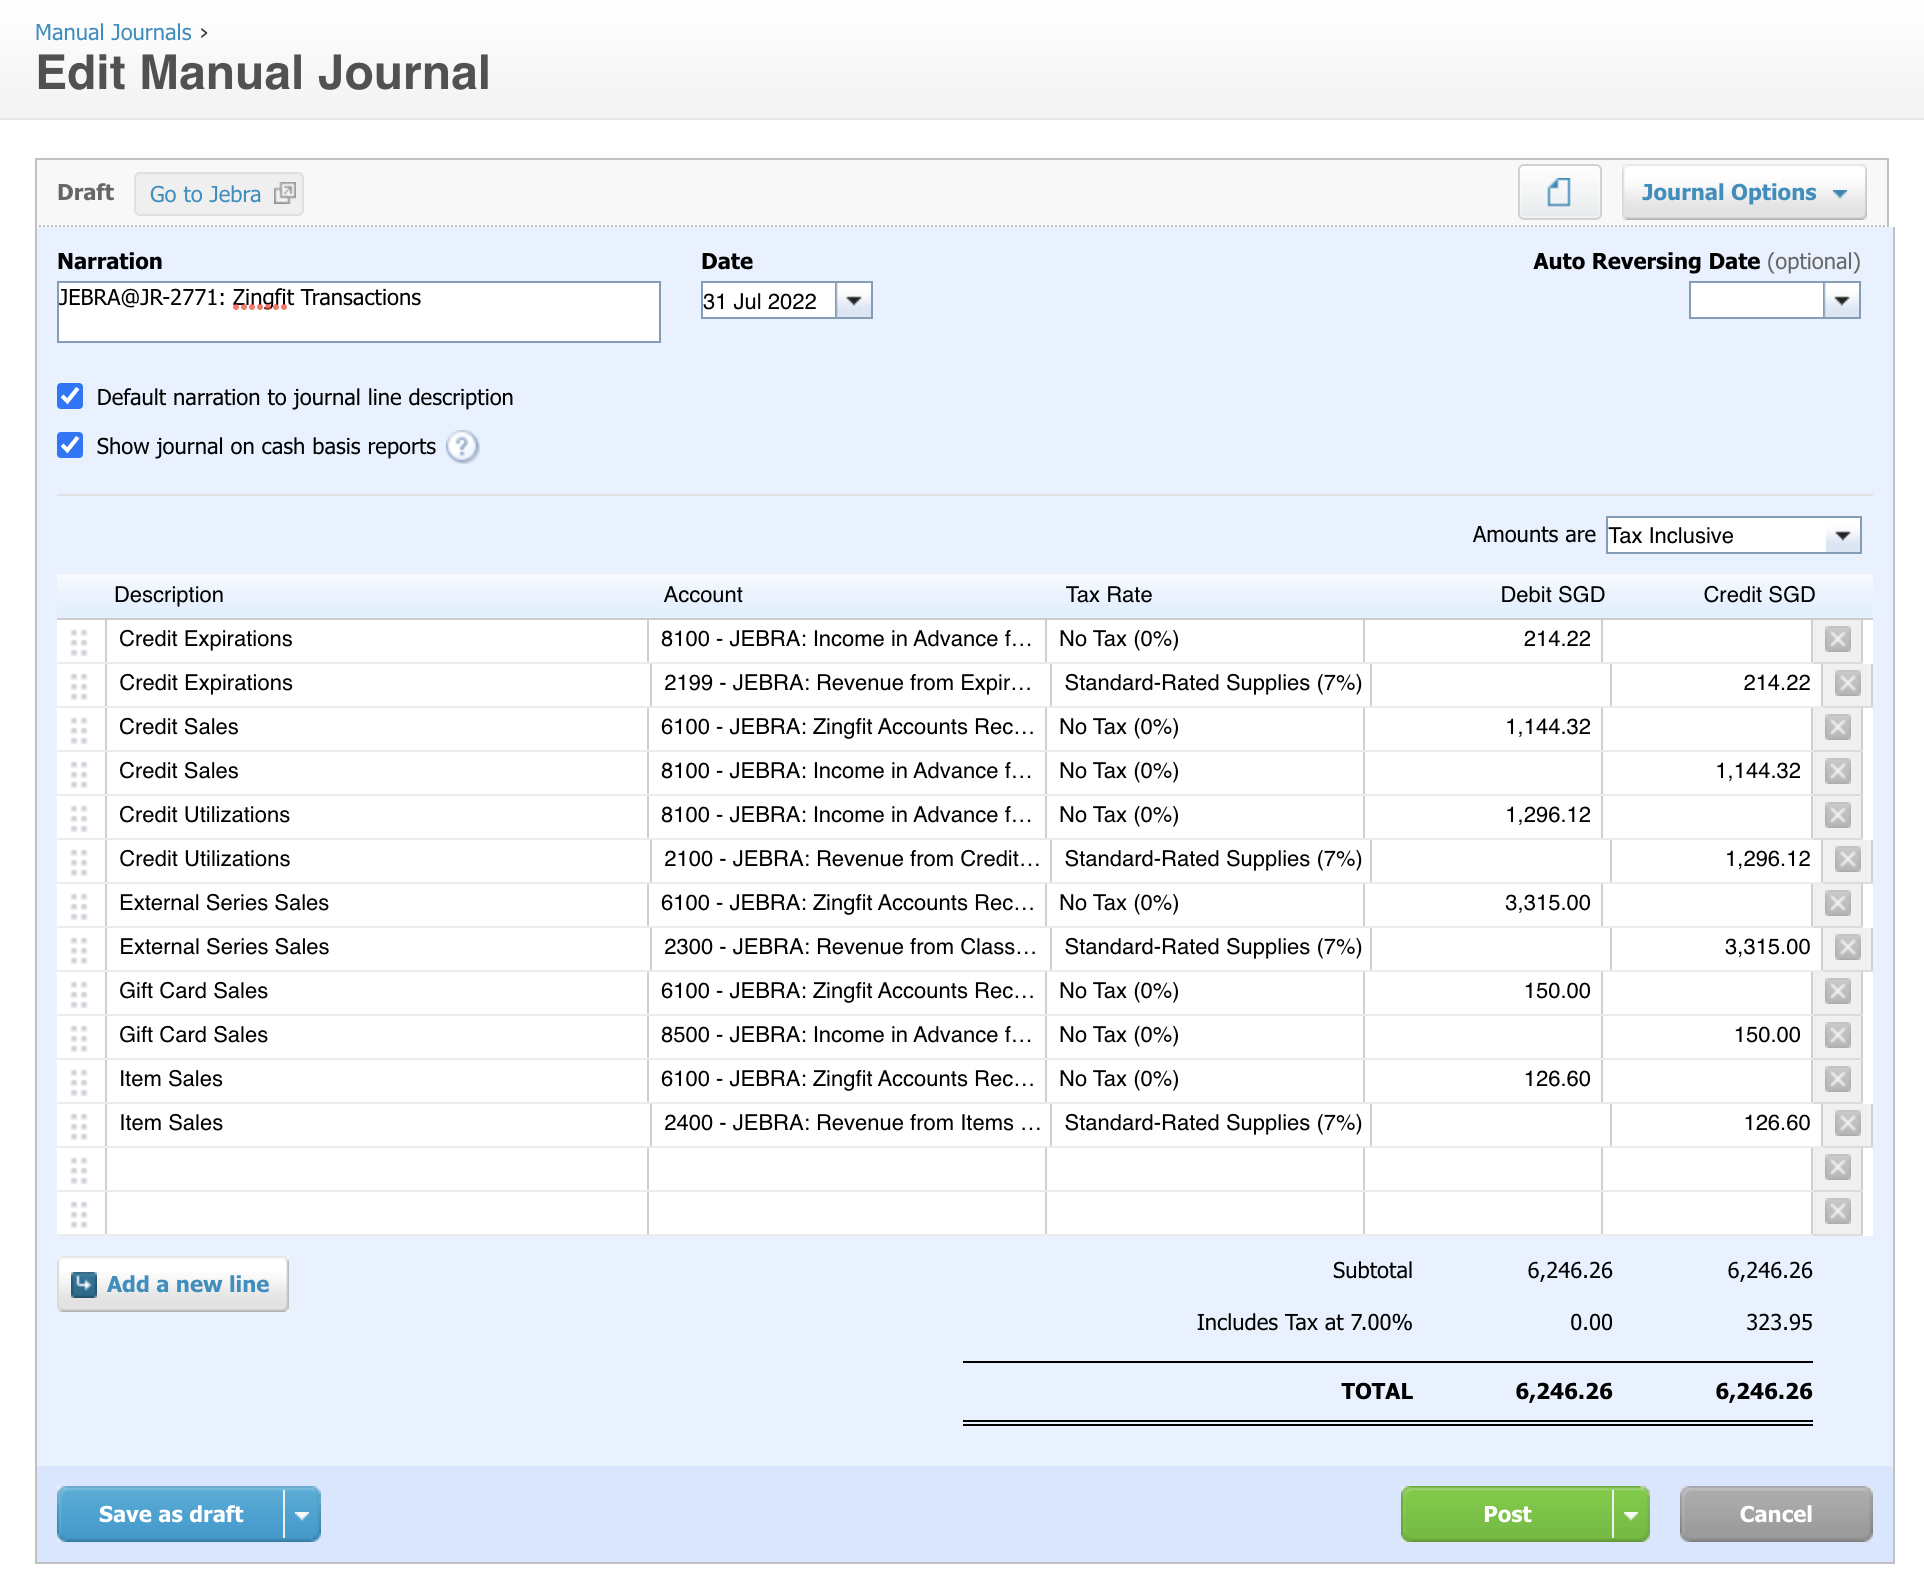Open the Auto Reversing Date picker arrow

click(1841, 300)
